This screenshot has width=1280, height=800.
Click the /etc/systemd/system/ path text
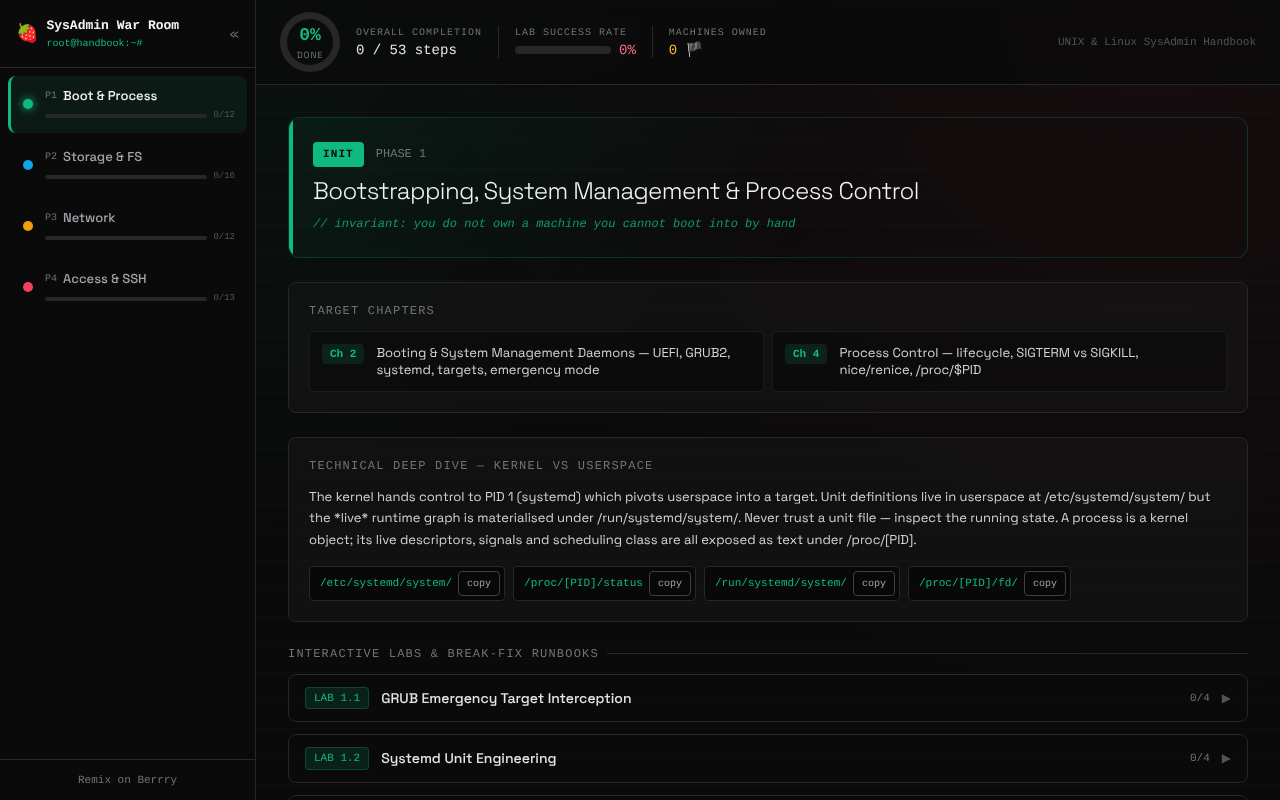(x=386, y=583)
